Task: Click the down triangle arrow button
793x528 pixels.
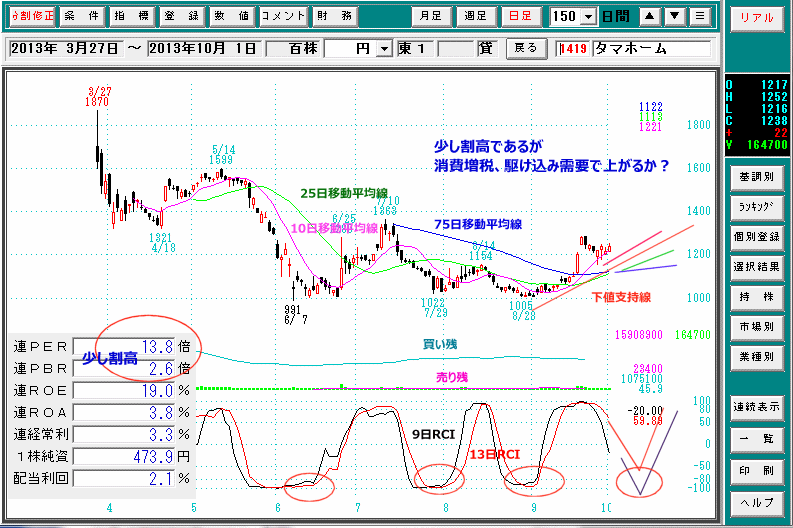Action: tap(675, 16)
